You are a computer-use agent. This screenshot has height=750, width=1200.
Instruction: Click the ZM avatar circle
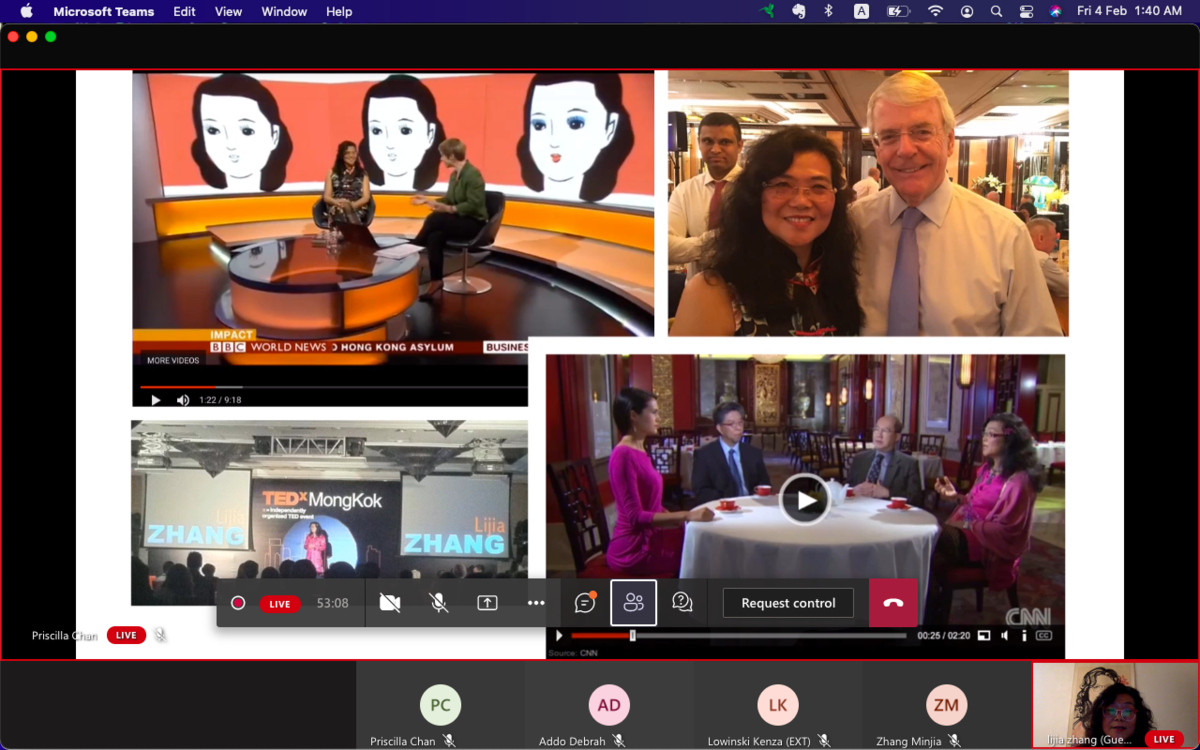946,705
